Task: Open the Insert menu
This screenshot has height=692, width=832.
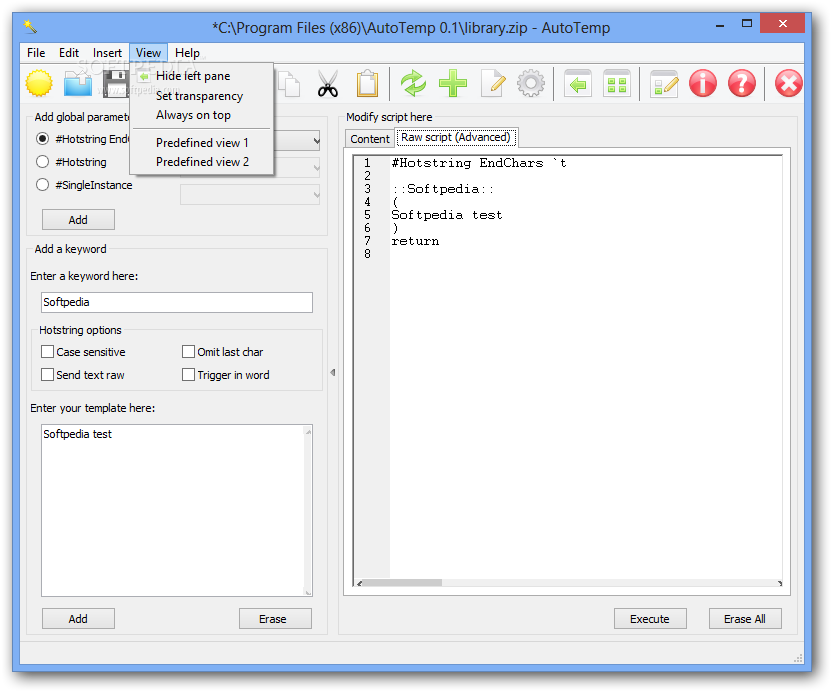Action: [107, 53]
